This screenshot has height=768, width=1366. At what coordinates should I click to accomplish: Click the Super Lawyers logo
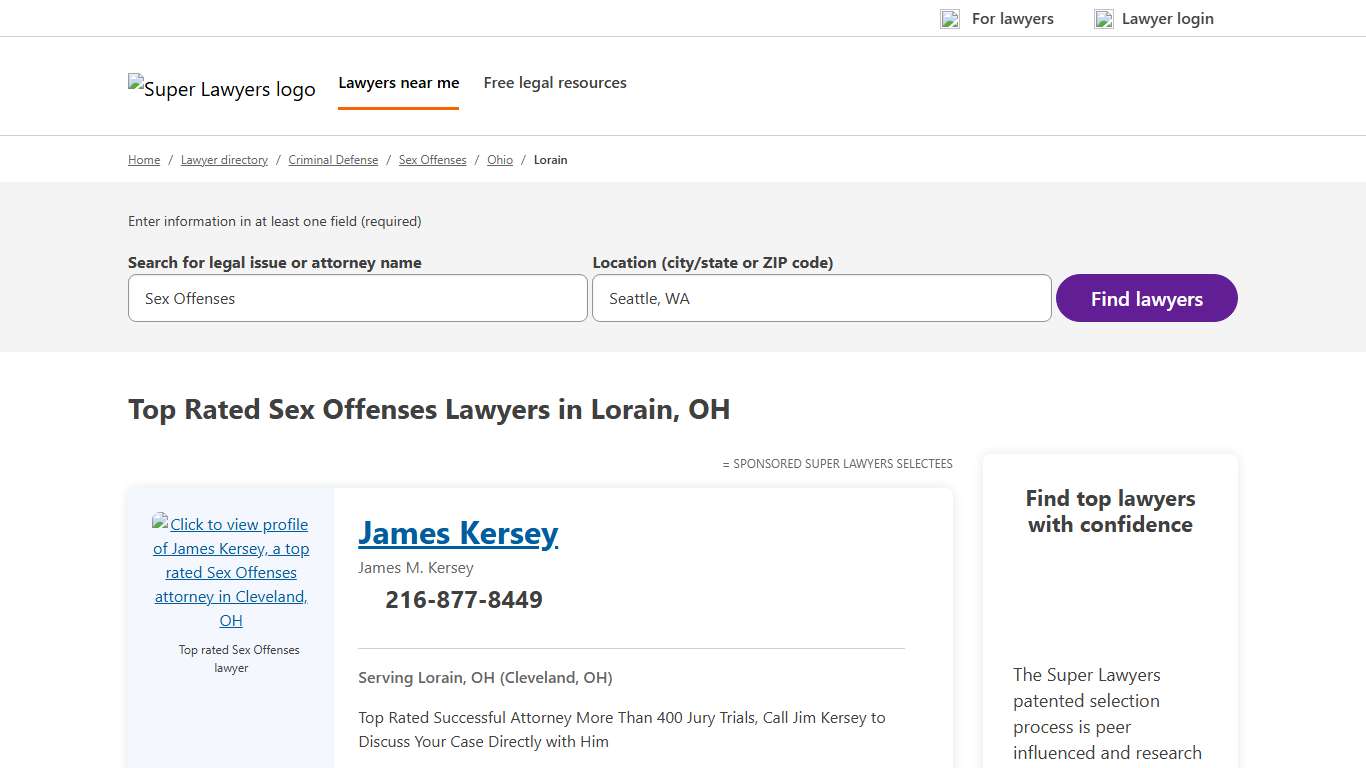(x=221, y=88)
